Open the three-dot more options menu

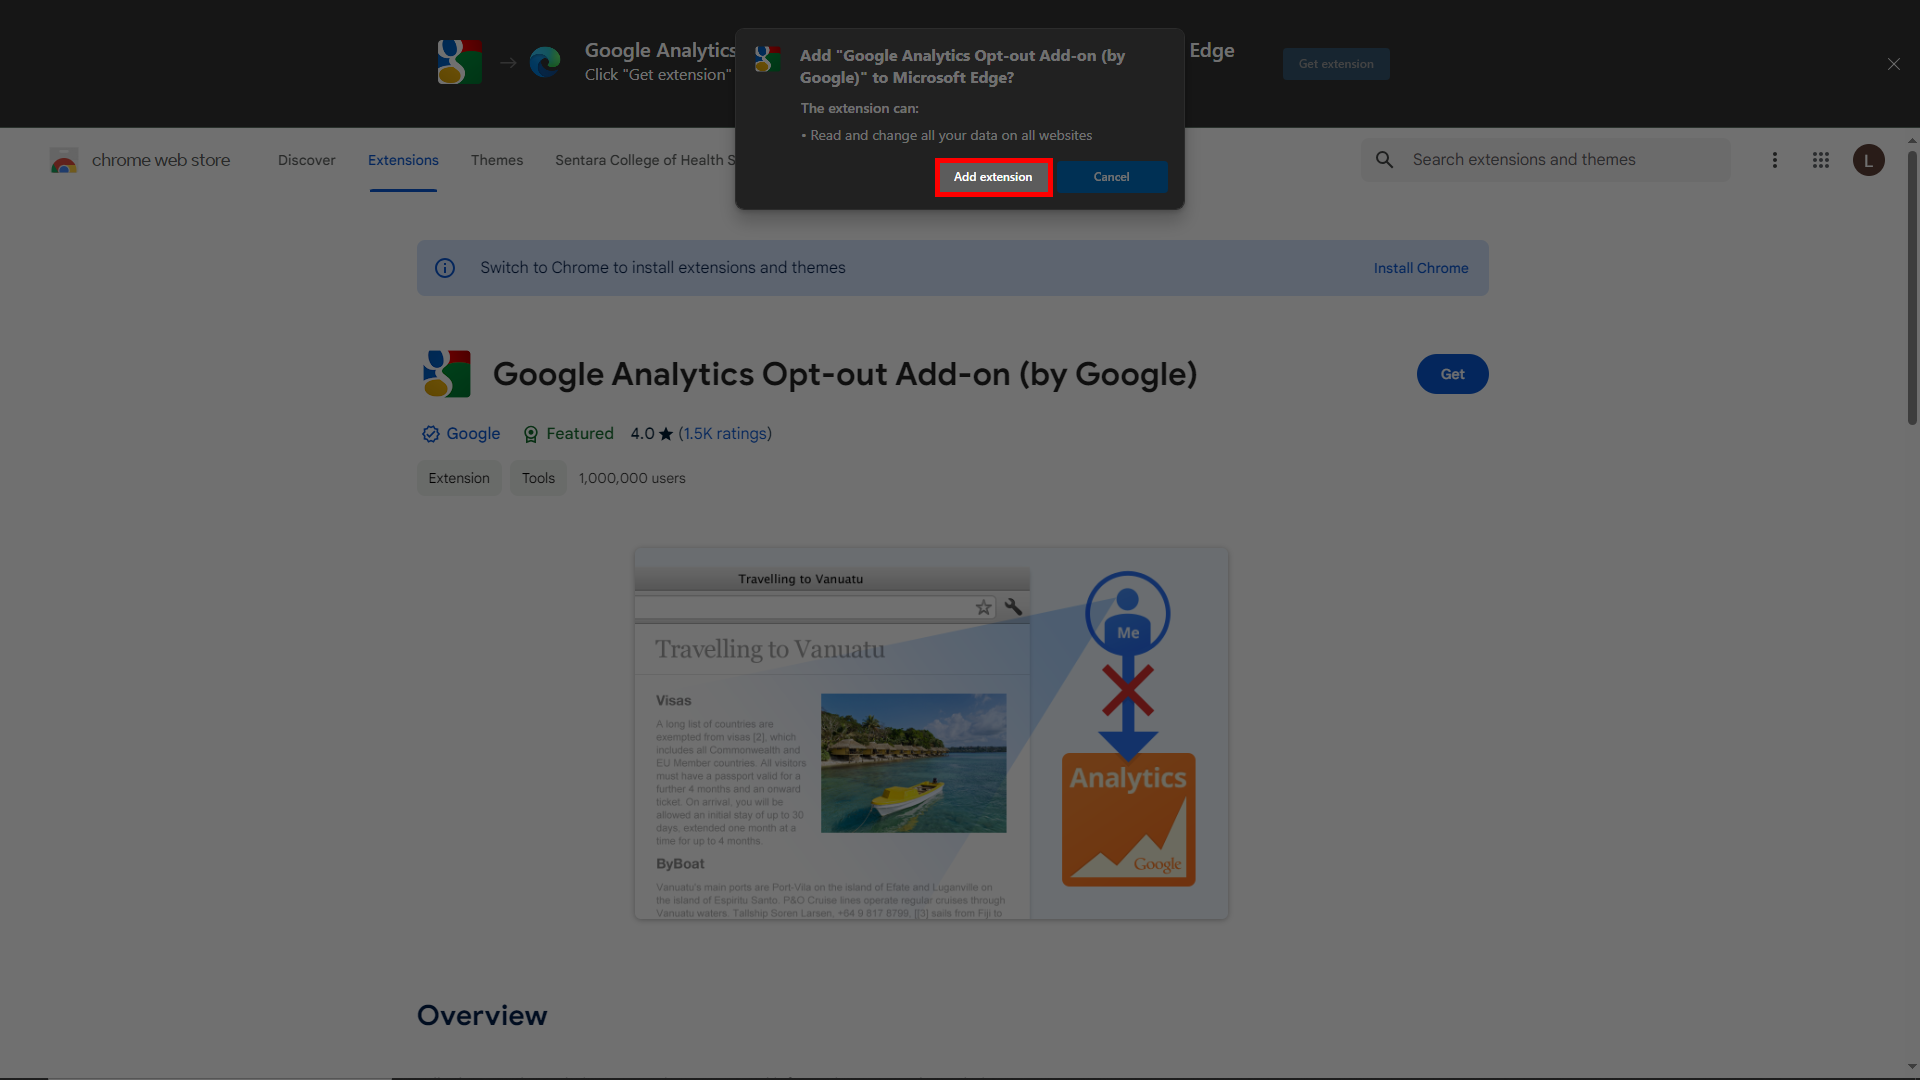click(x=1775, y=160)
